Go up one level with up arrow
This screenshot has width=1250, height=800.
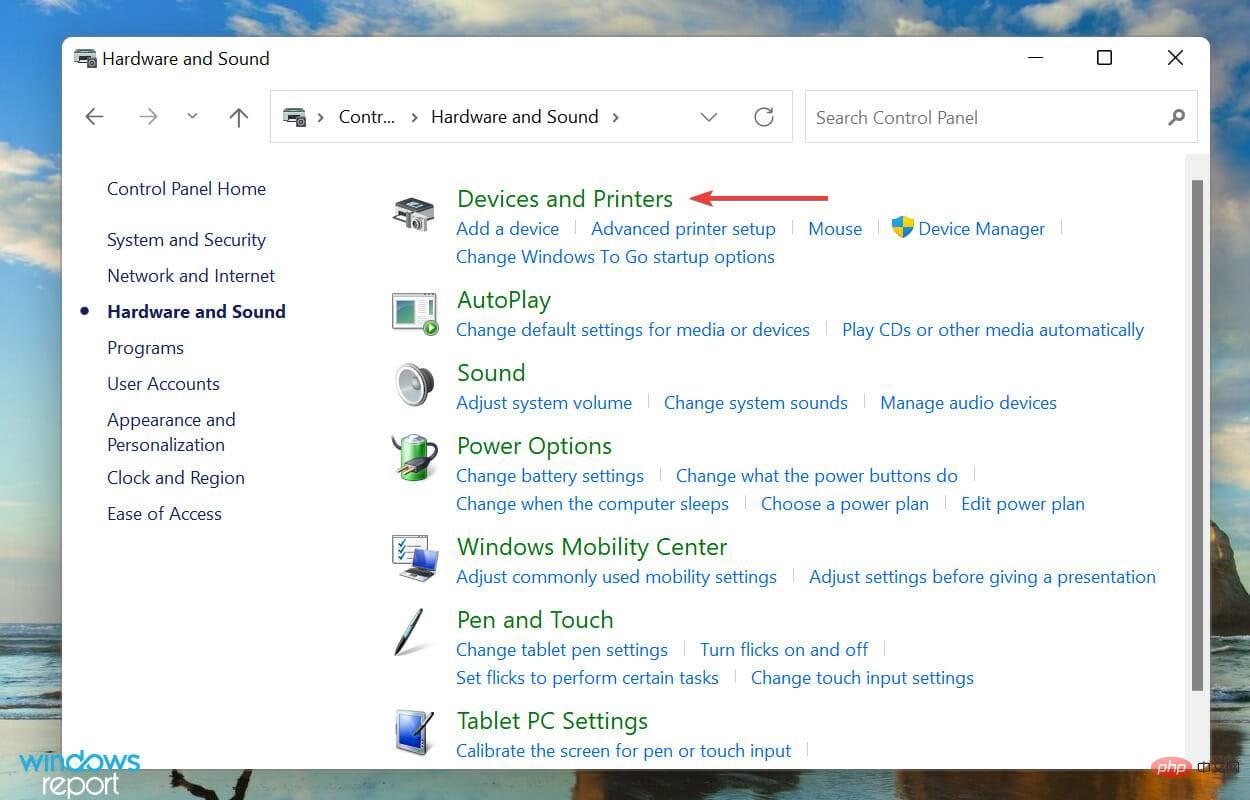[x=238, y=117]
